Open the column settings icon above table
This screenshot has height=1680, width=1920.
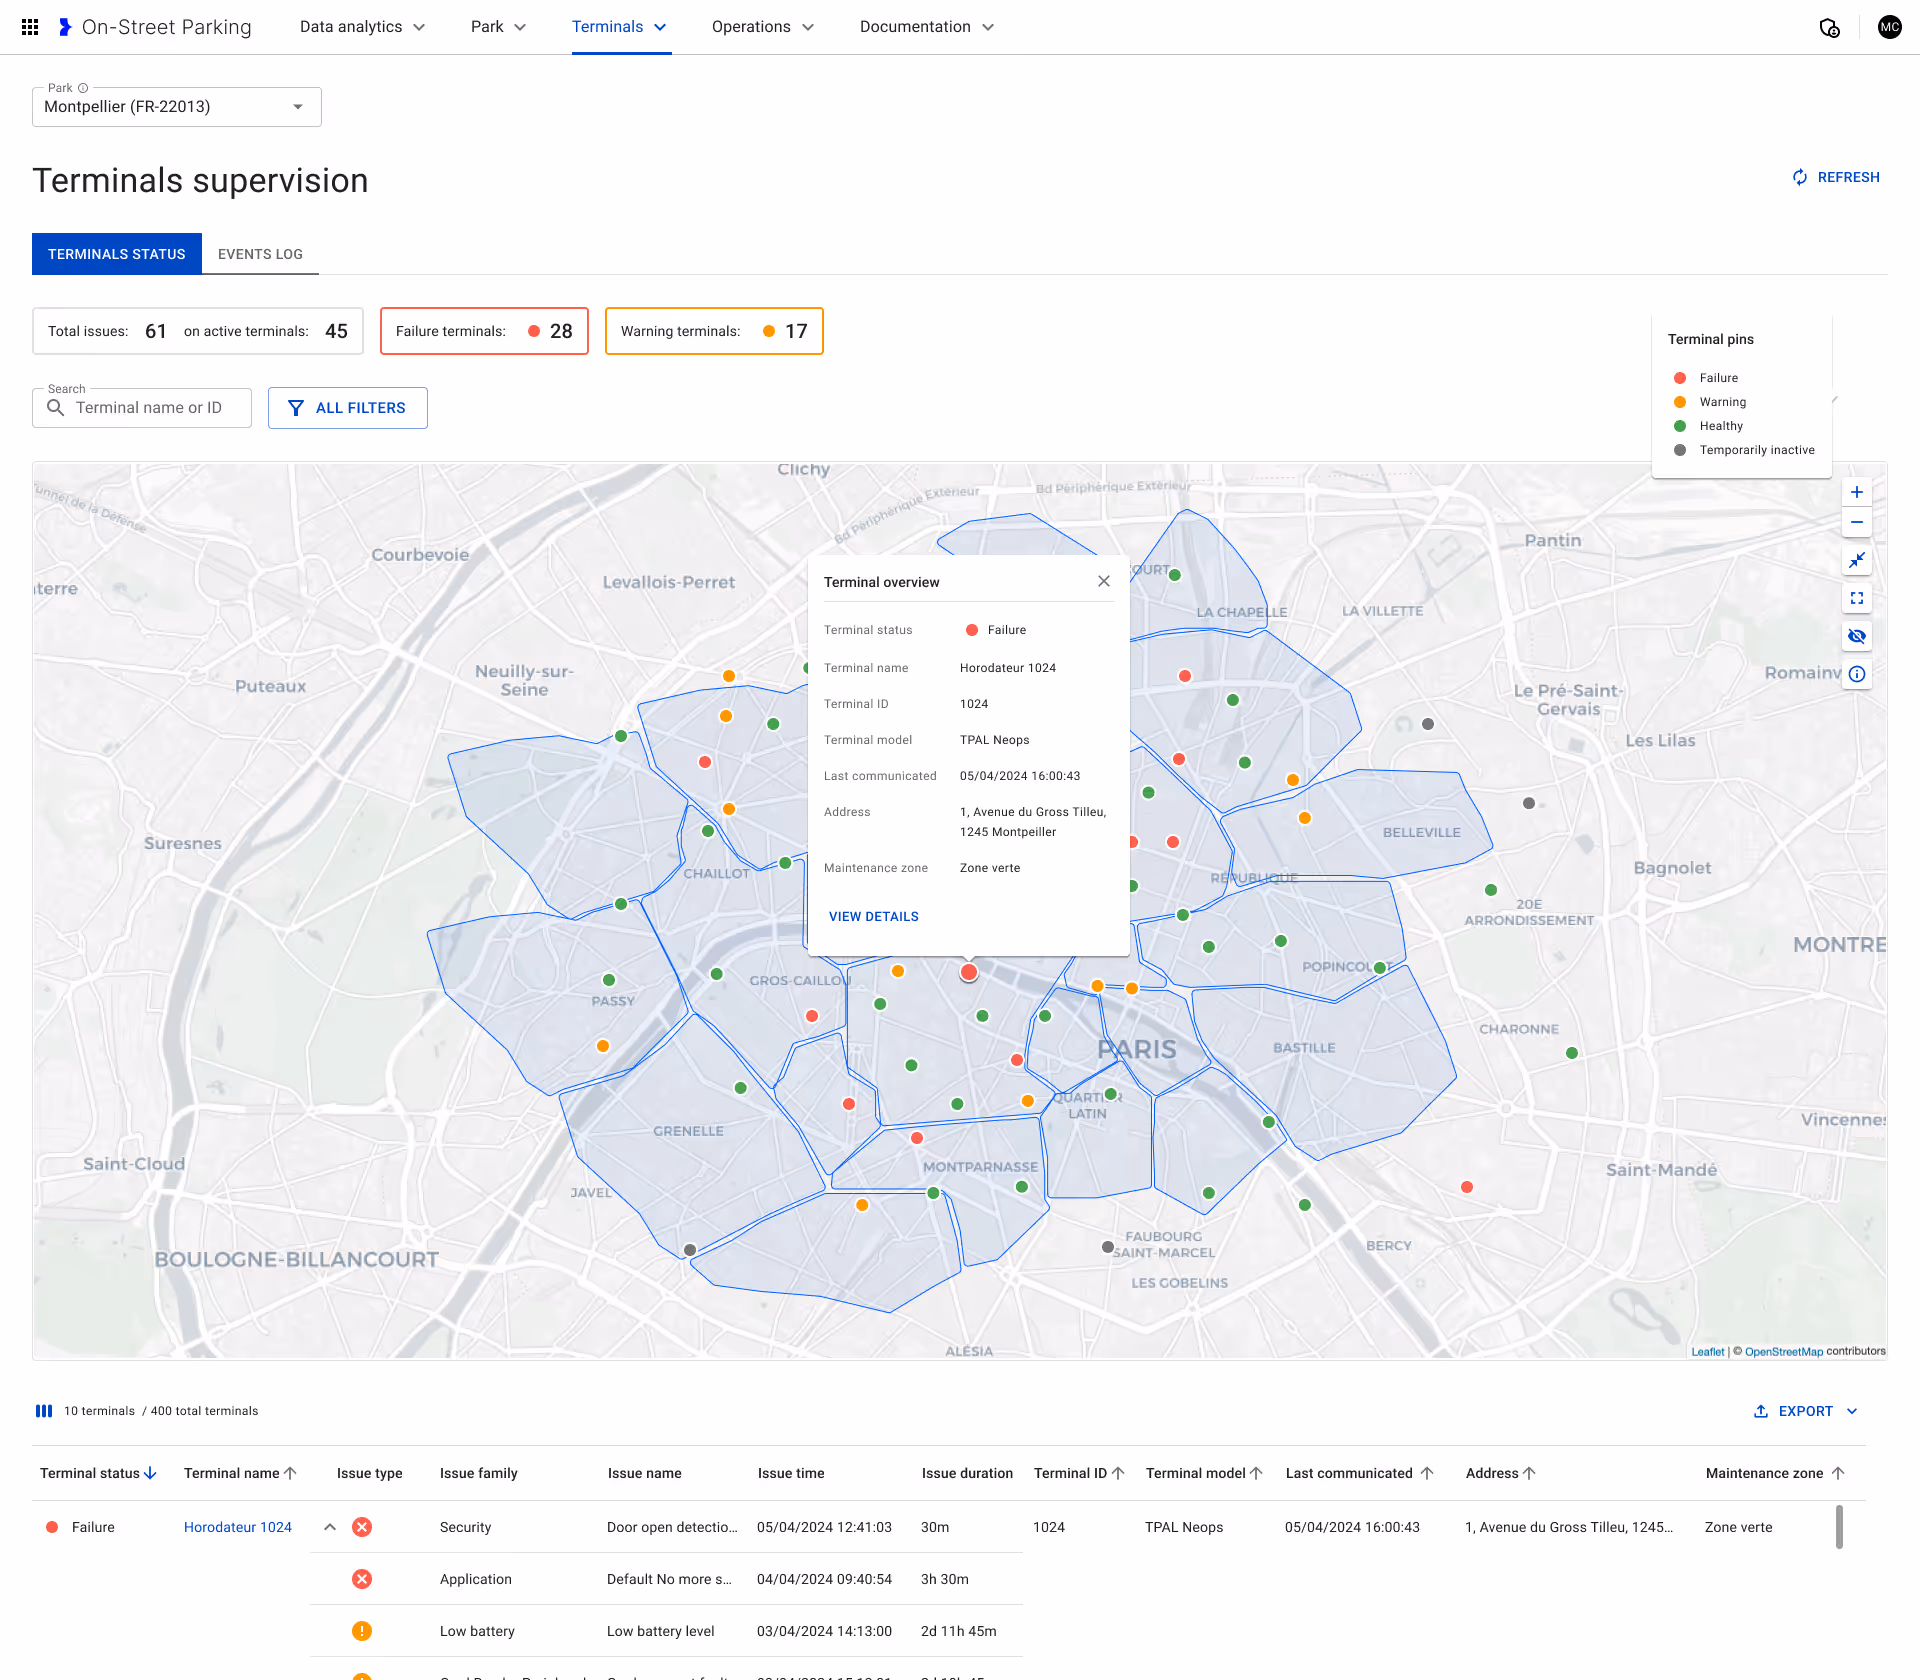pyautogui.click(x=44, y=1411)
